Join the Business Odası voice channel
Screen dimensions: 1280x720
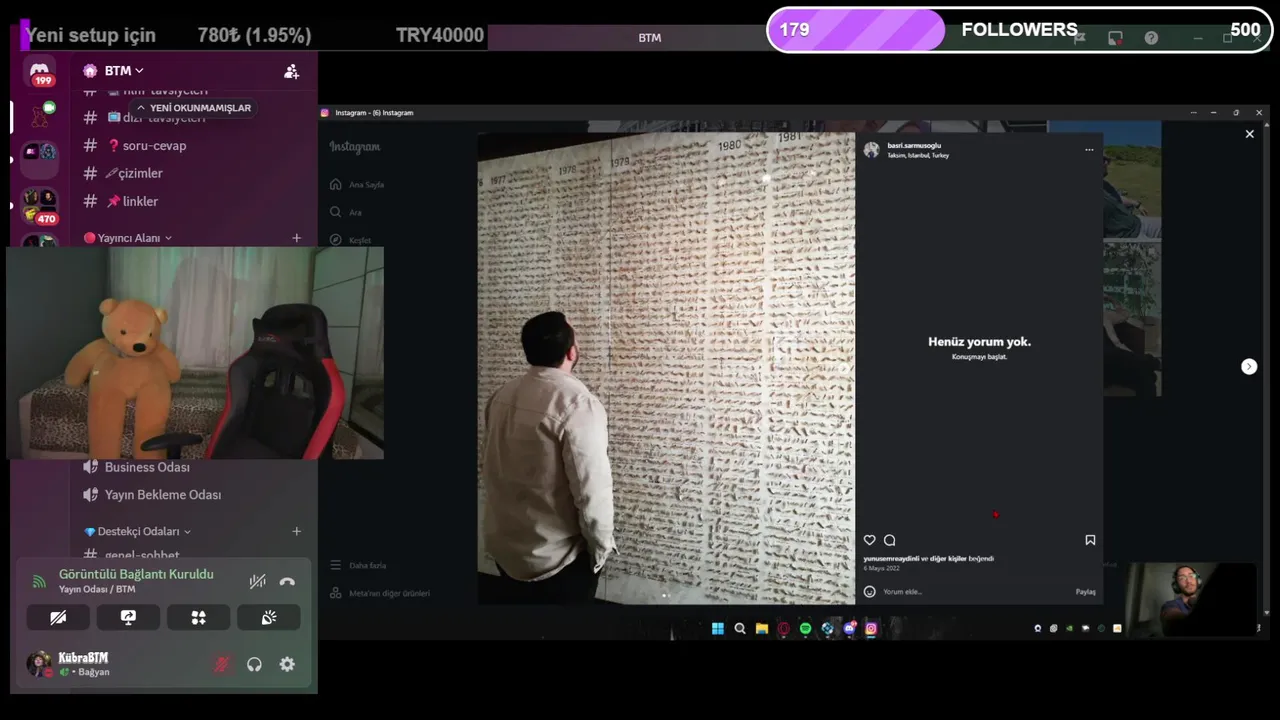click(x=147, y=467)
